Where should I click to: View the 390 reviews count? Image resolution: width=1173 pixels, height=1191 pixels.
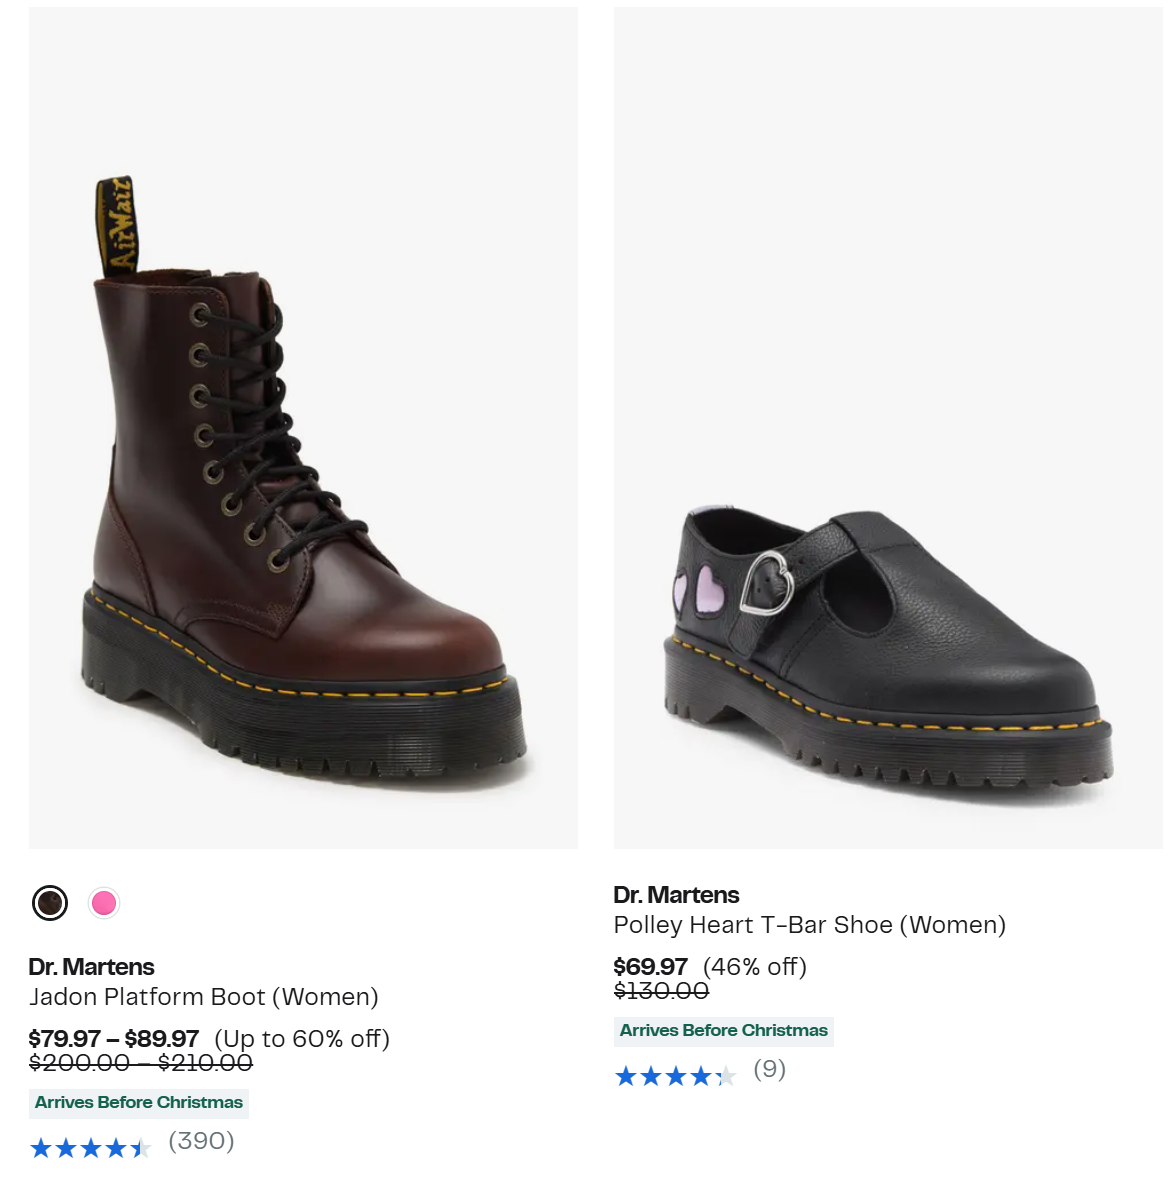(201, 1141)
